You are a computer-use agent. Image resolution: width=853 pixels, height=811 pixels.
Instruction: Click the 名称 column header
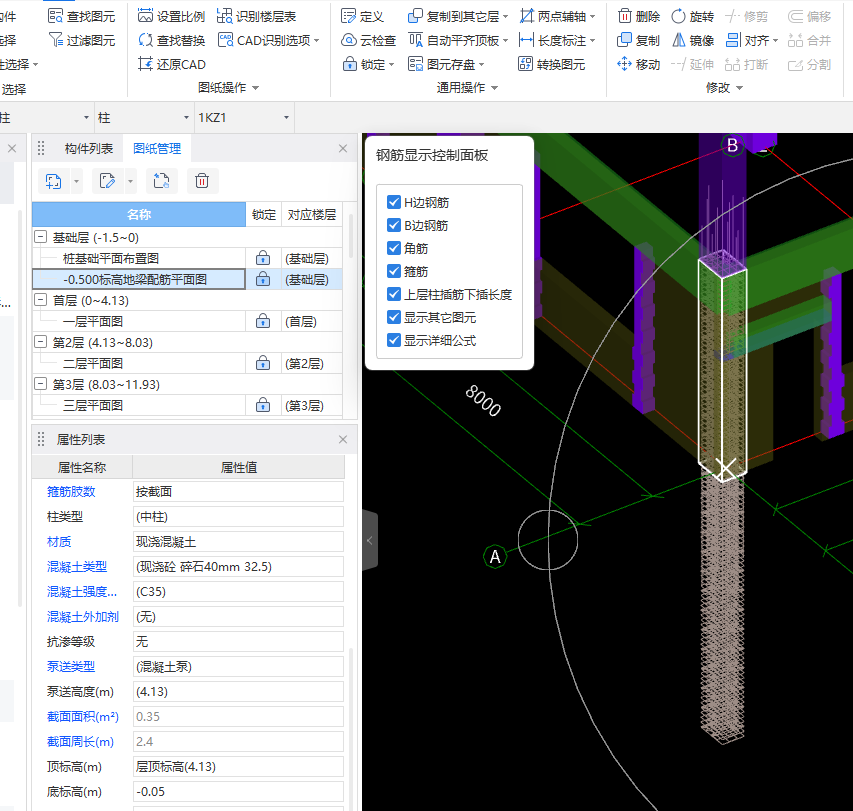139,214
